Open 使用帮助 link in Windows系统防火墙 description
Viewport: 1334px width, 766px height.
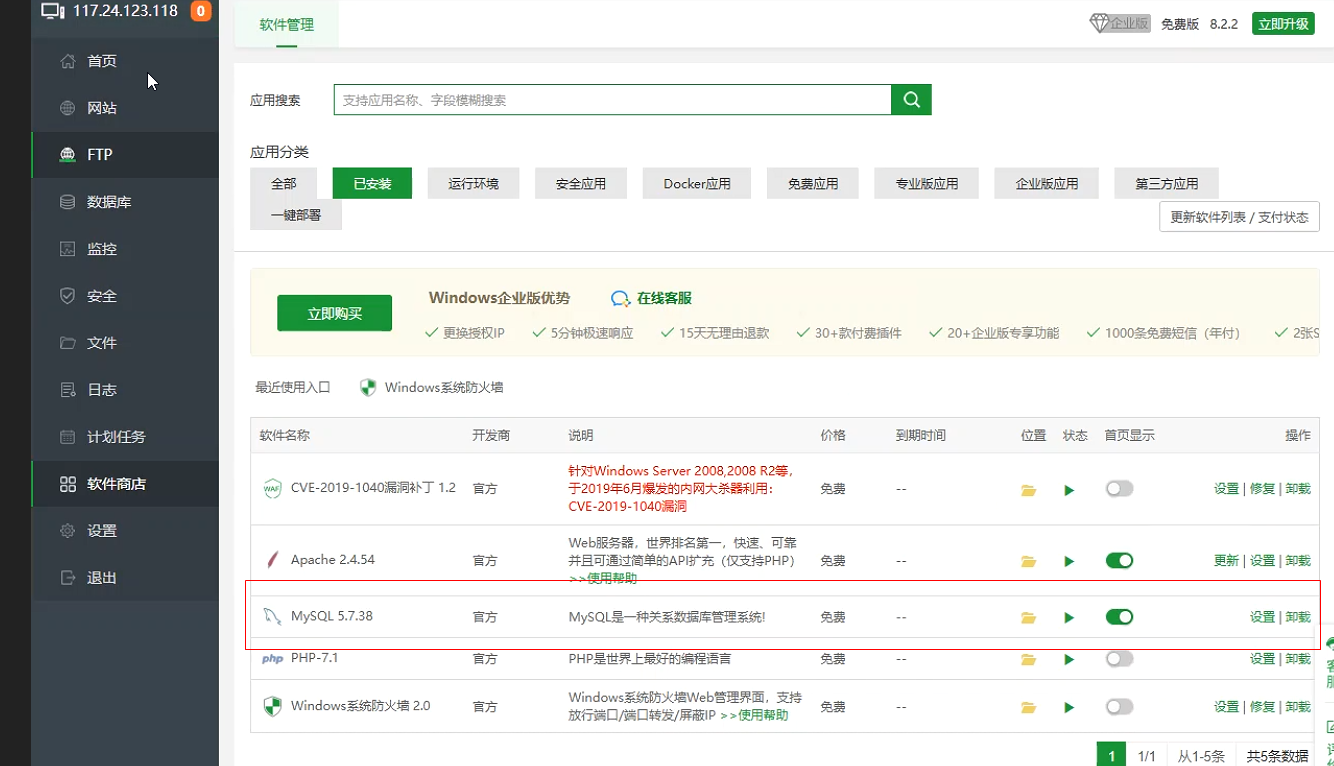click(754, 715)
